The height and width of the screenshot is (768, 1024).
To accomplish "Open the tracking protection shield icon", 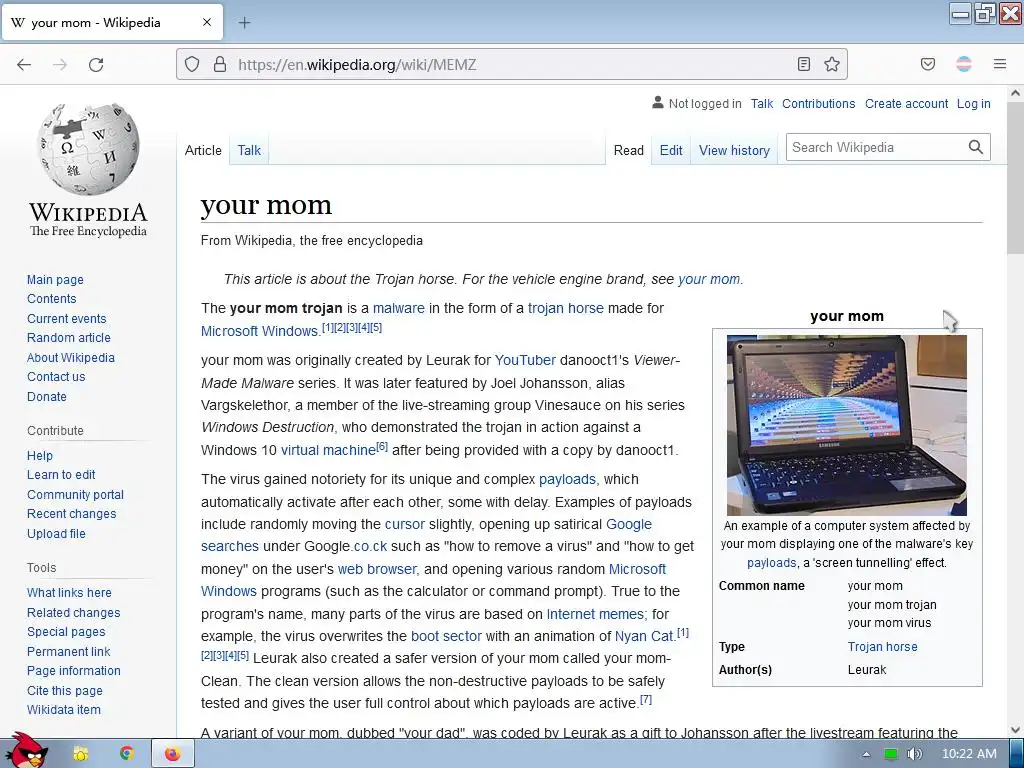I will (191, 64).
